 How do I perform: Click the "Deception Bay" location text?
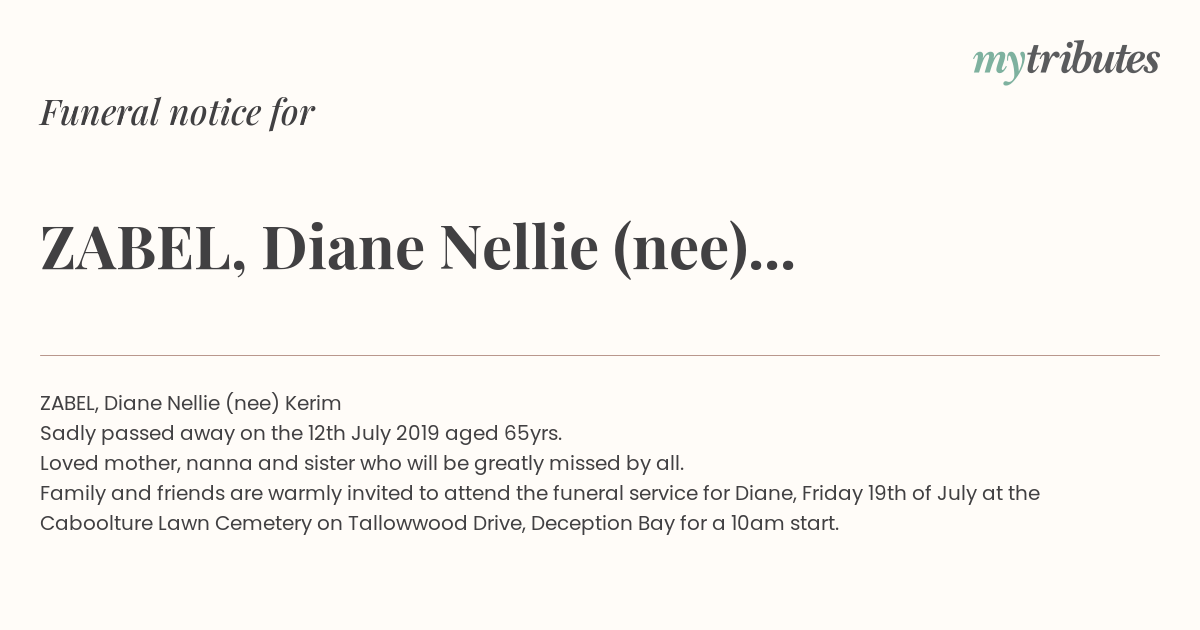pyautogui.click(x=602, y=523)
